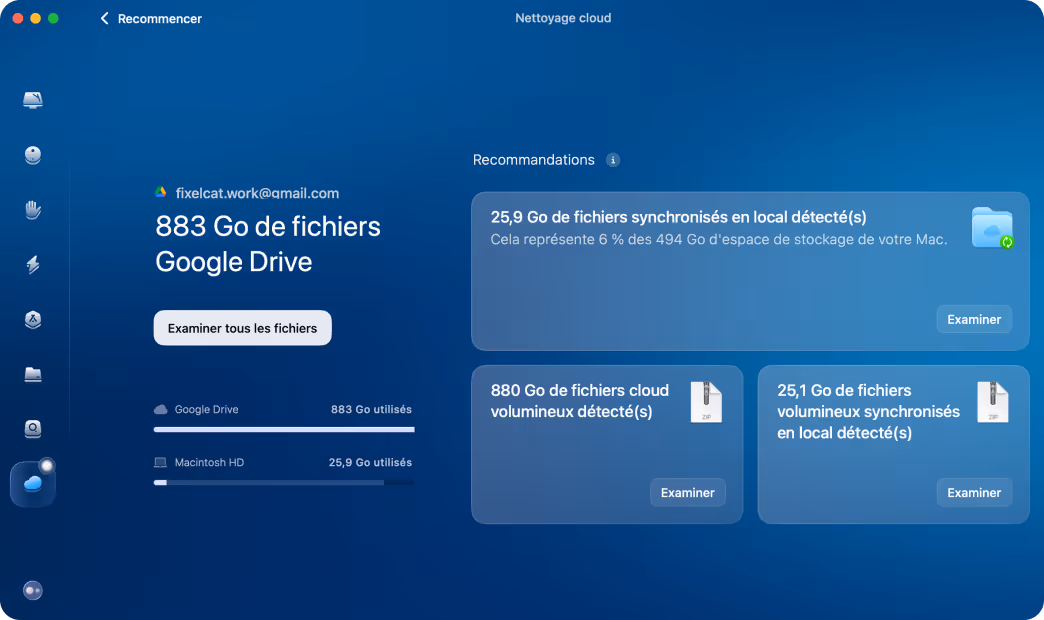1044x620 pixels.
Task: Zoom the window with the green button
Action: point(53,19)
